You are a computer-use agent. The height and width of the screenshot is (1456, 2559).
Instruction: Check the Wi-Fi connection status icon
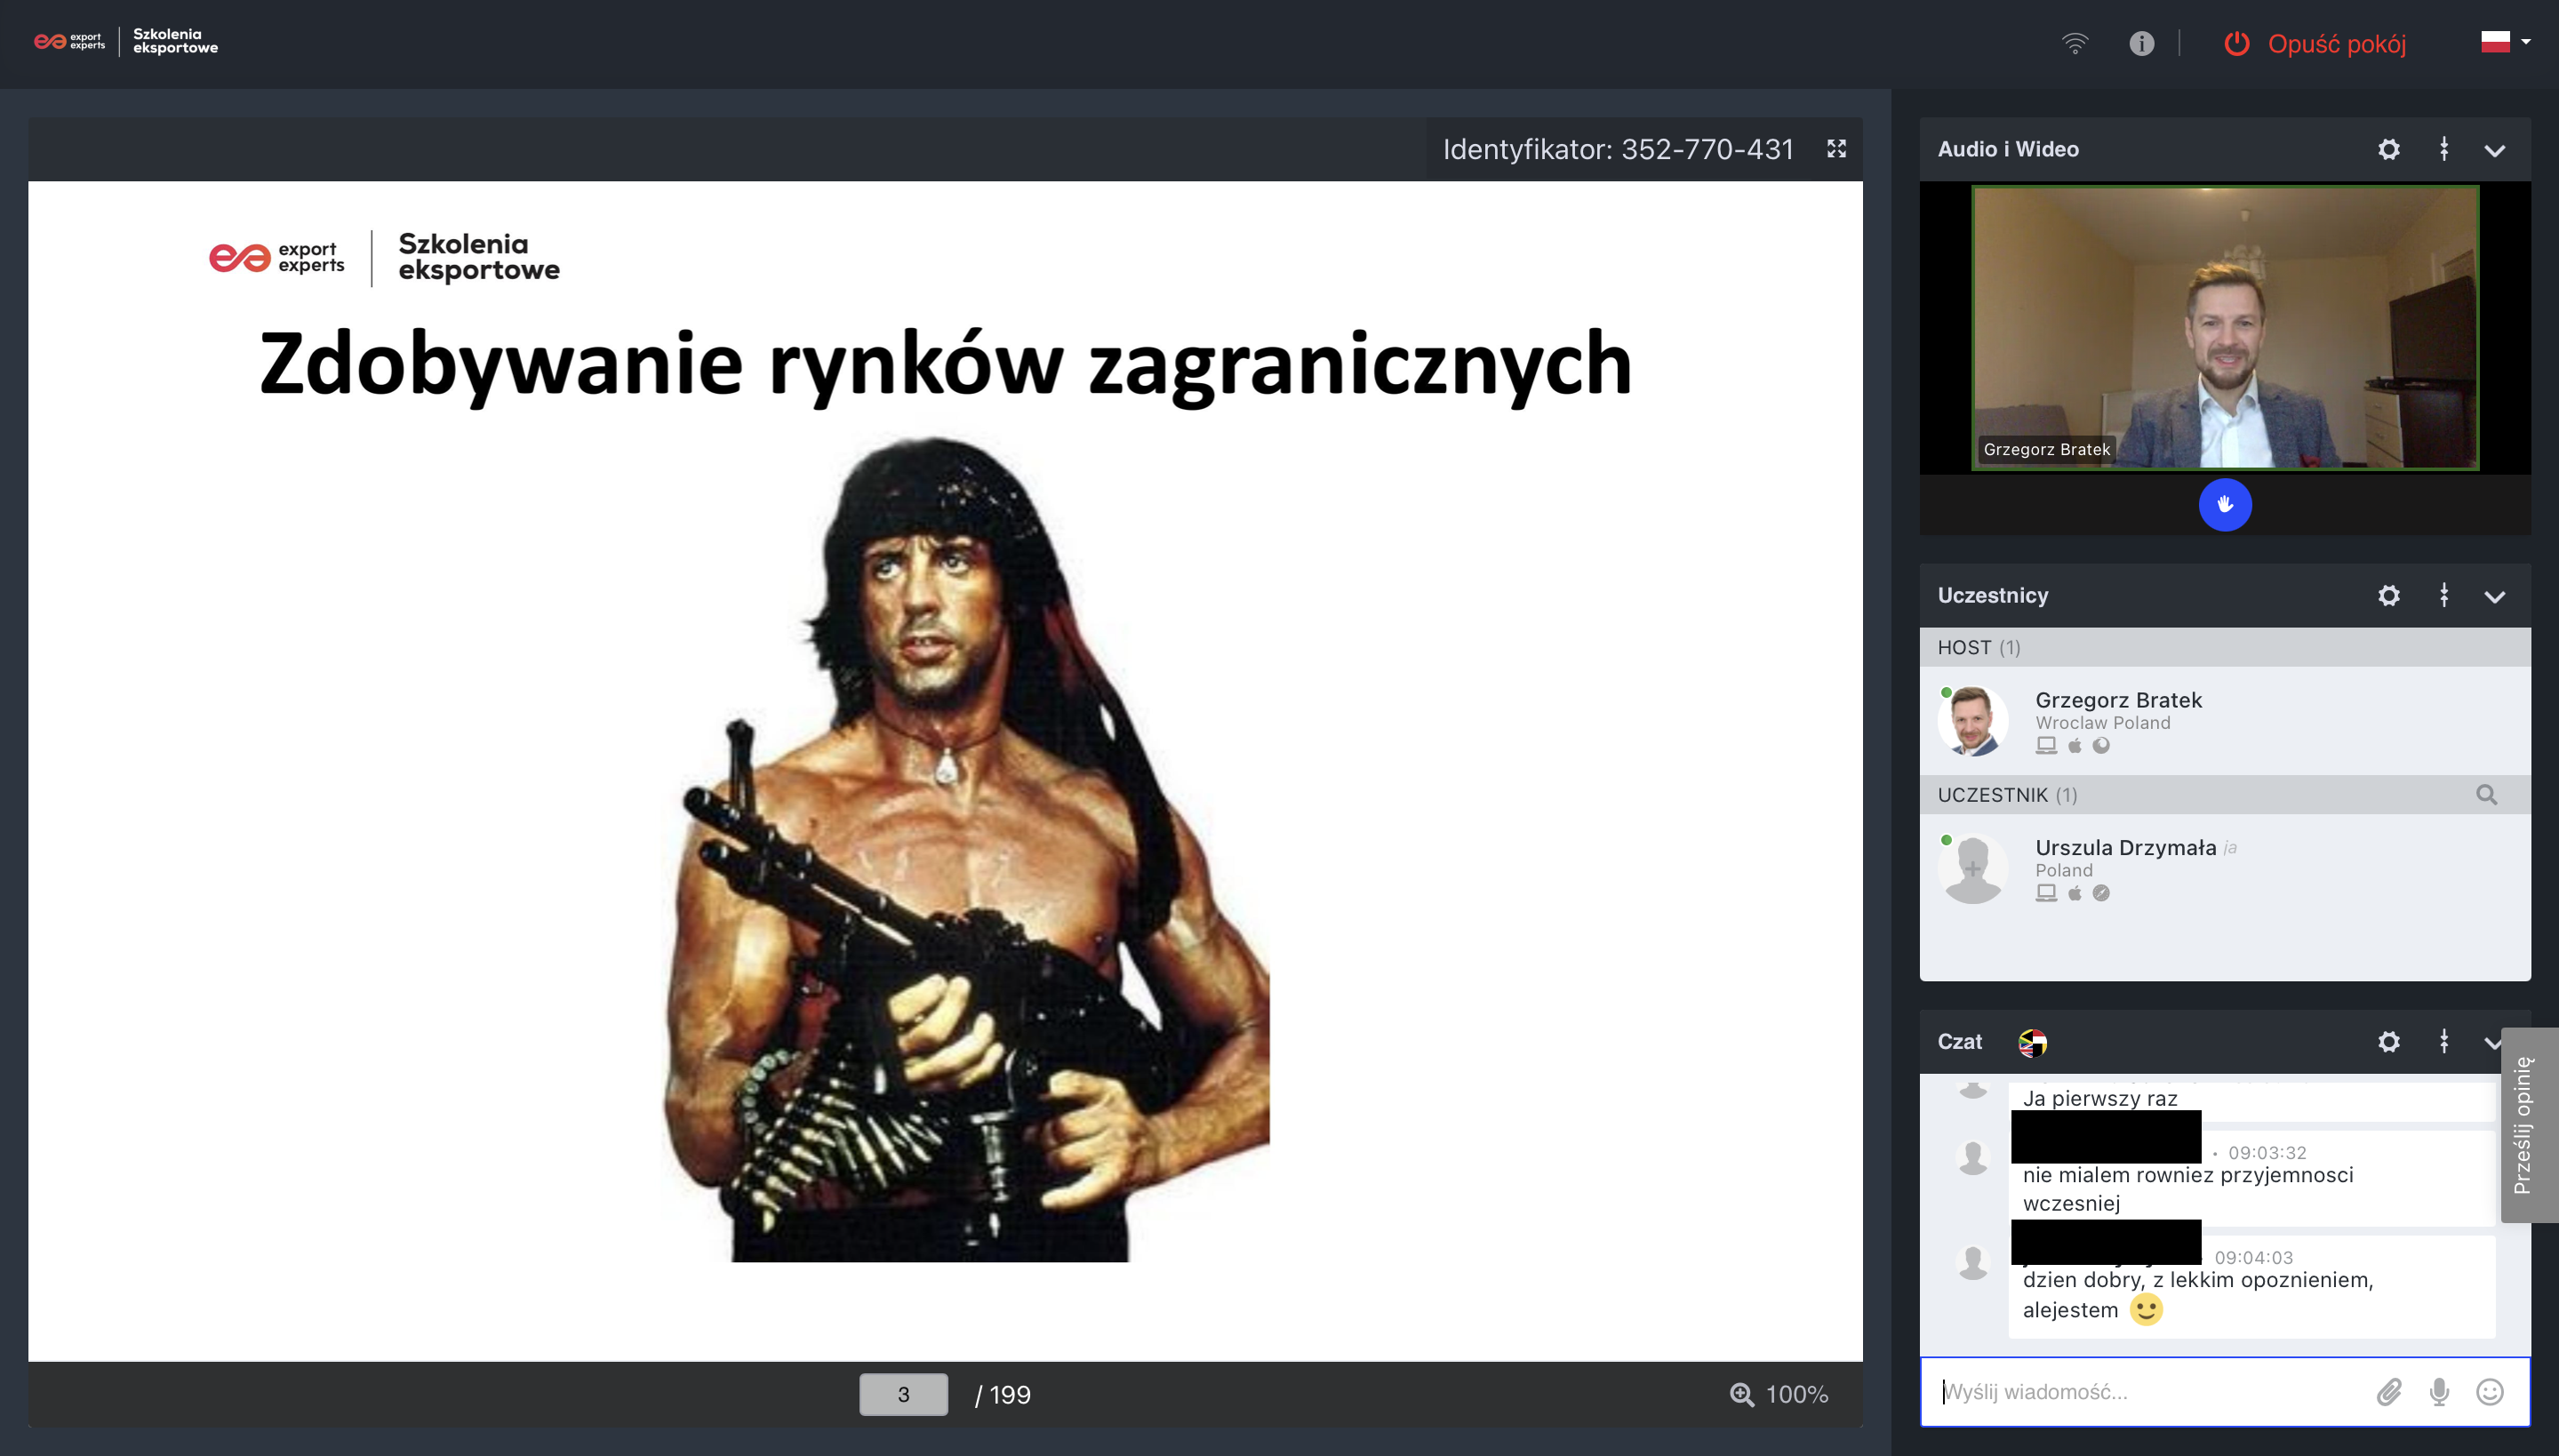click(2075, 43)
